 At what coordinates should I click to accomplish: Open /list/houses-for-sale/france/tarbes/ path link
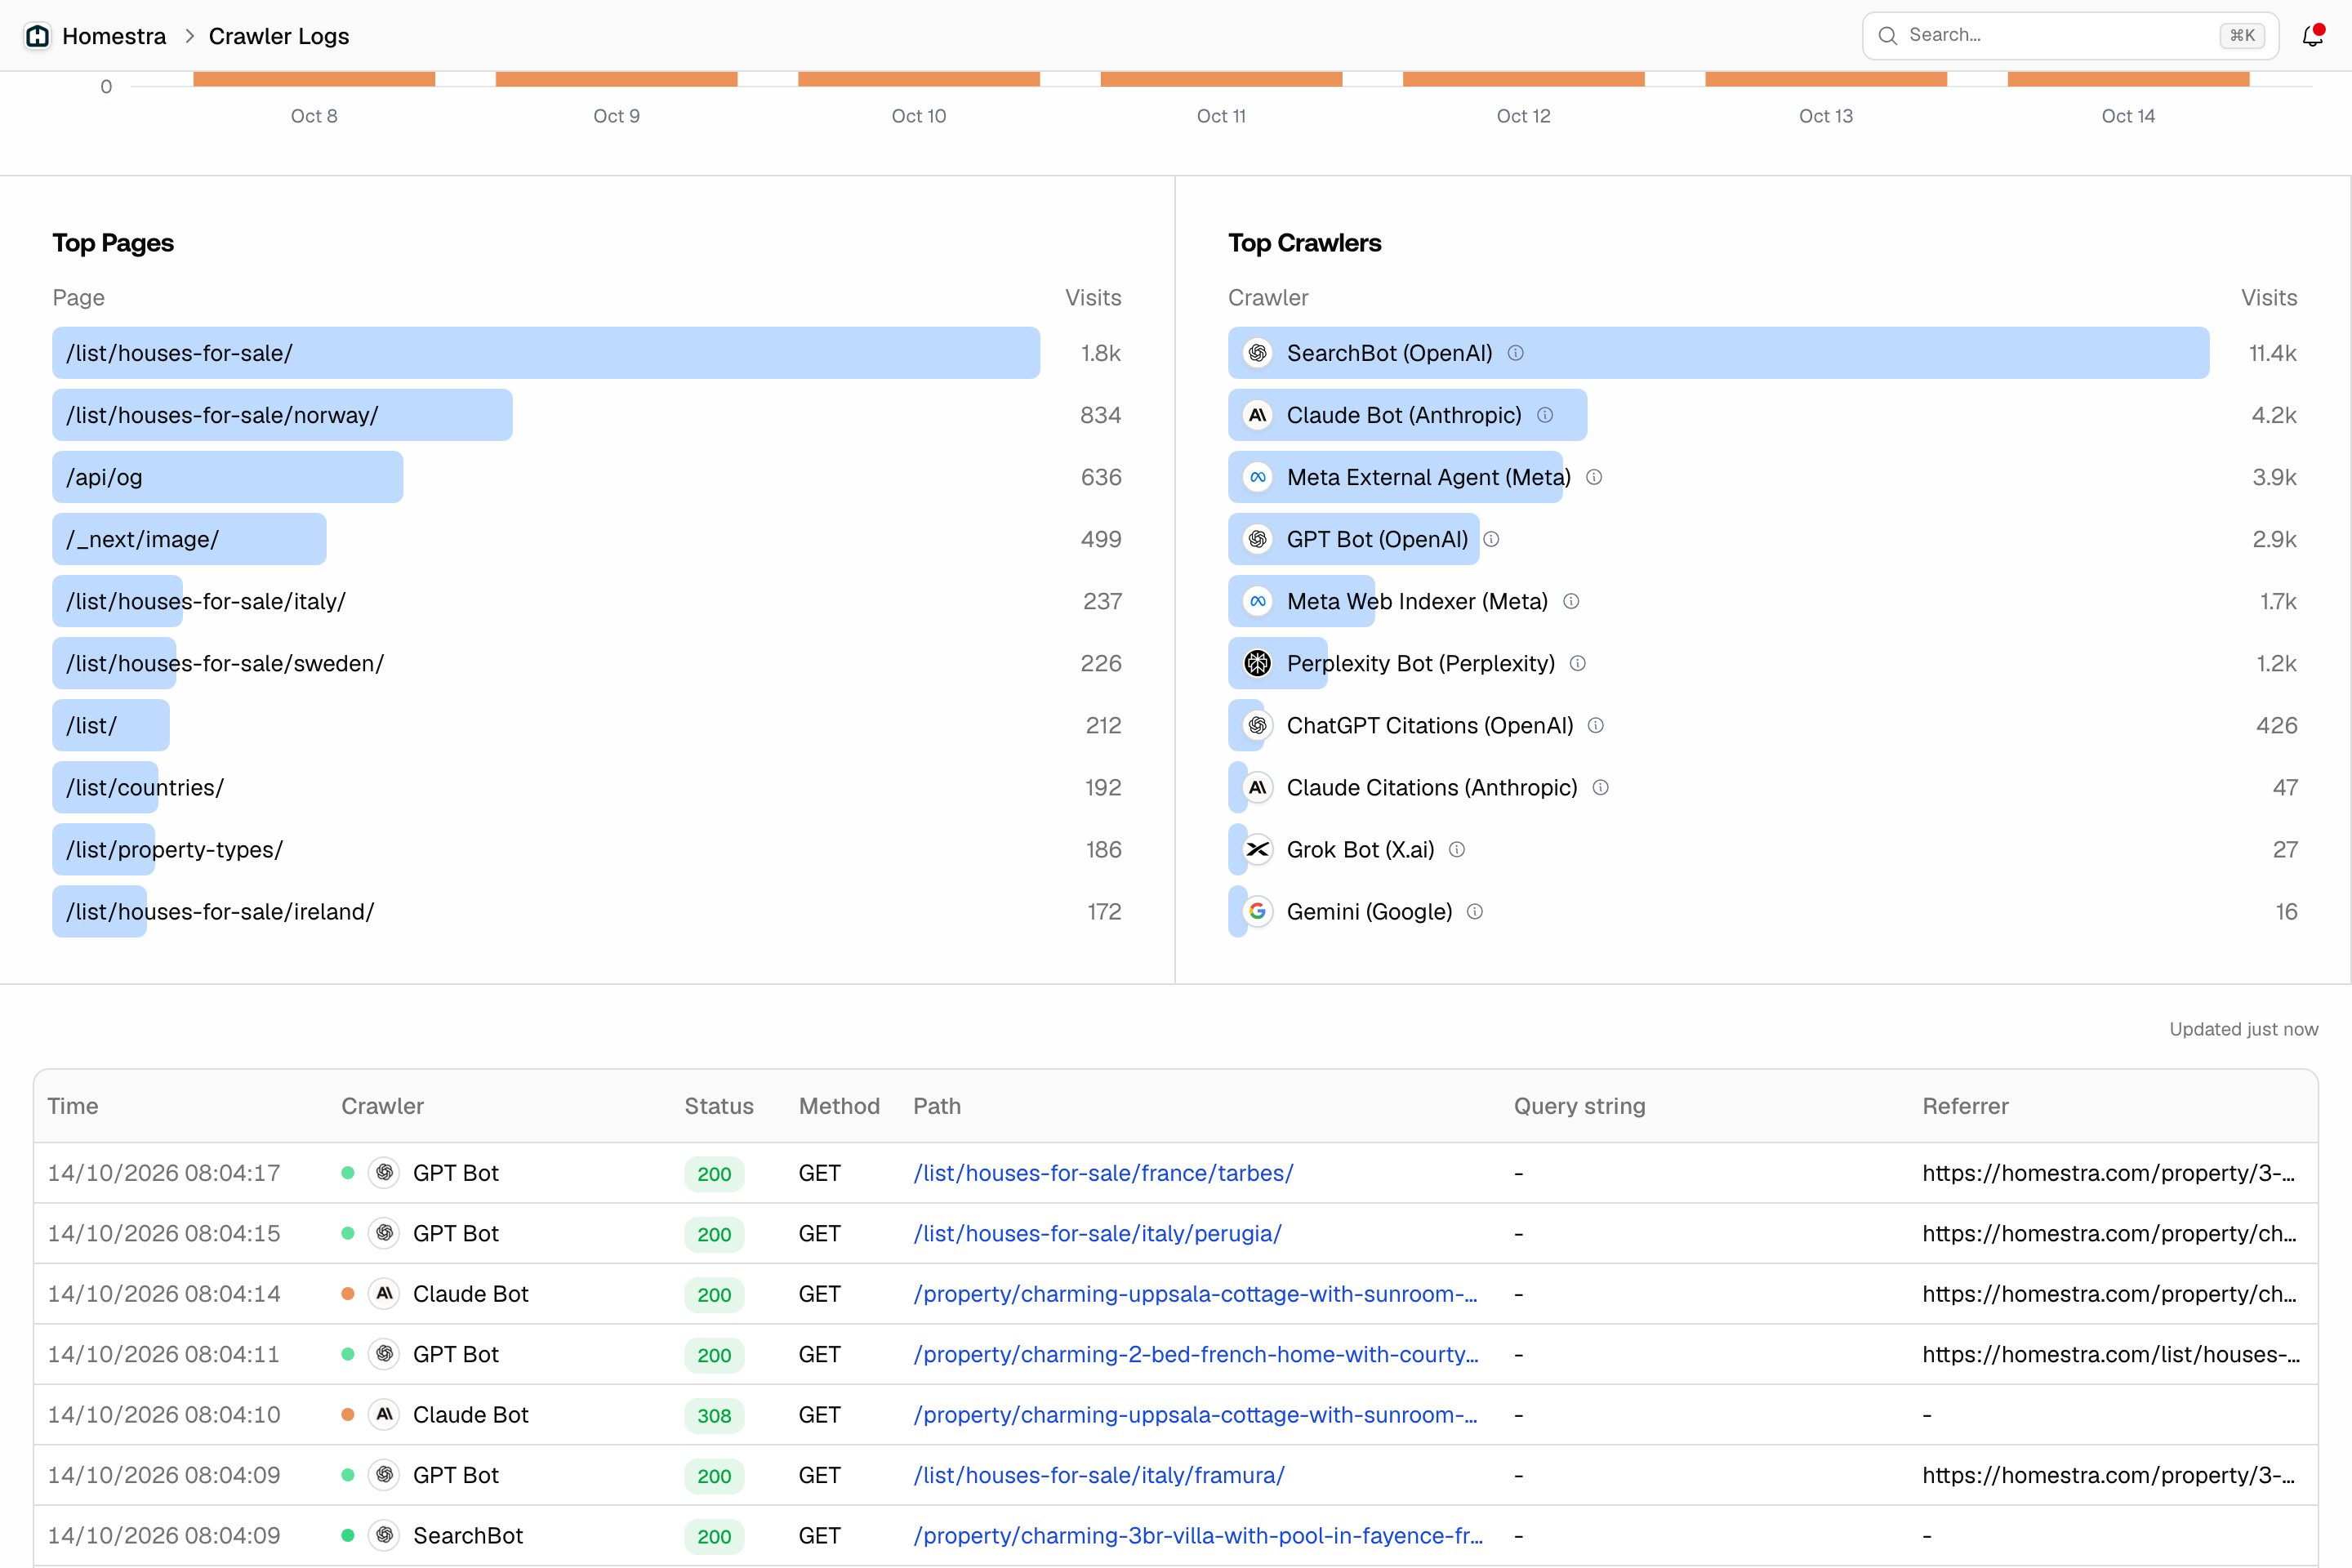coord(1103,1173)
